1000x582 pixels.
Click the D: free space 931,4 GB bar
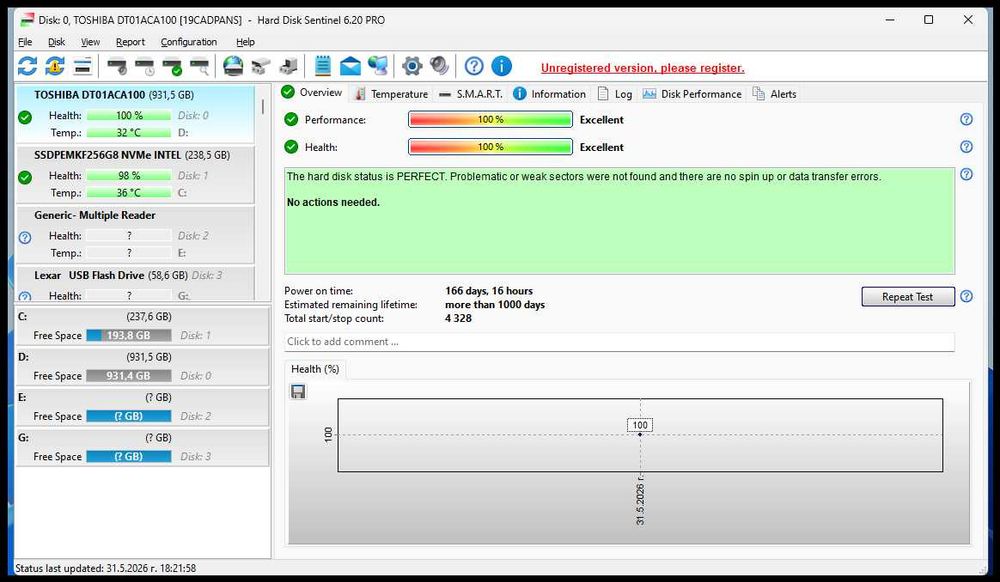pos(128,375)
